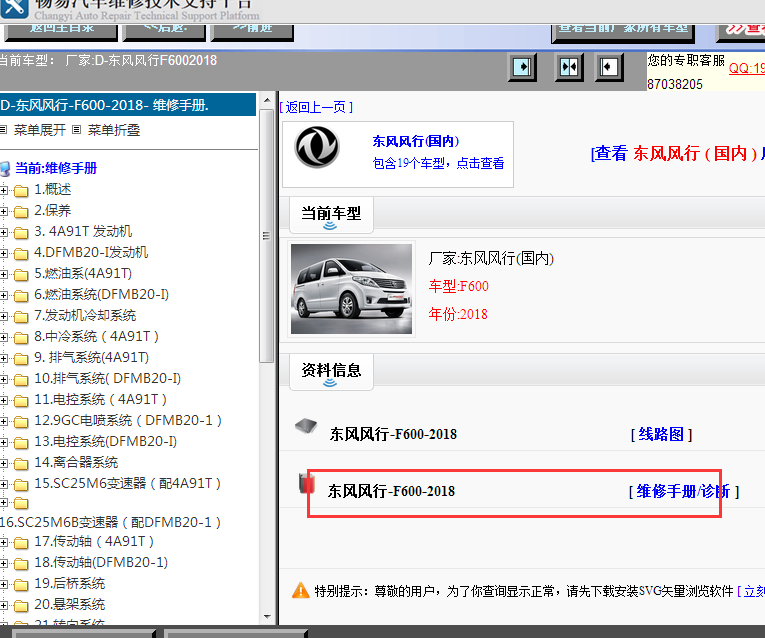Click the Dongfeng brand logo
The width and height of the screenshot is (765, 638).
(317, 147)
